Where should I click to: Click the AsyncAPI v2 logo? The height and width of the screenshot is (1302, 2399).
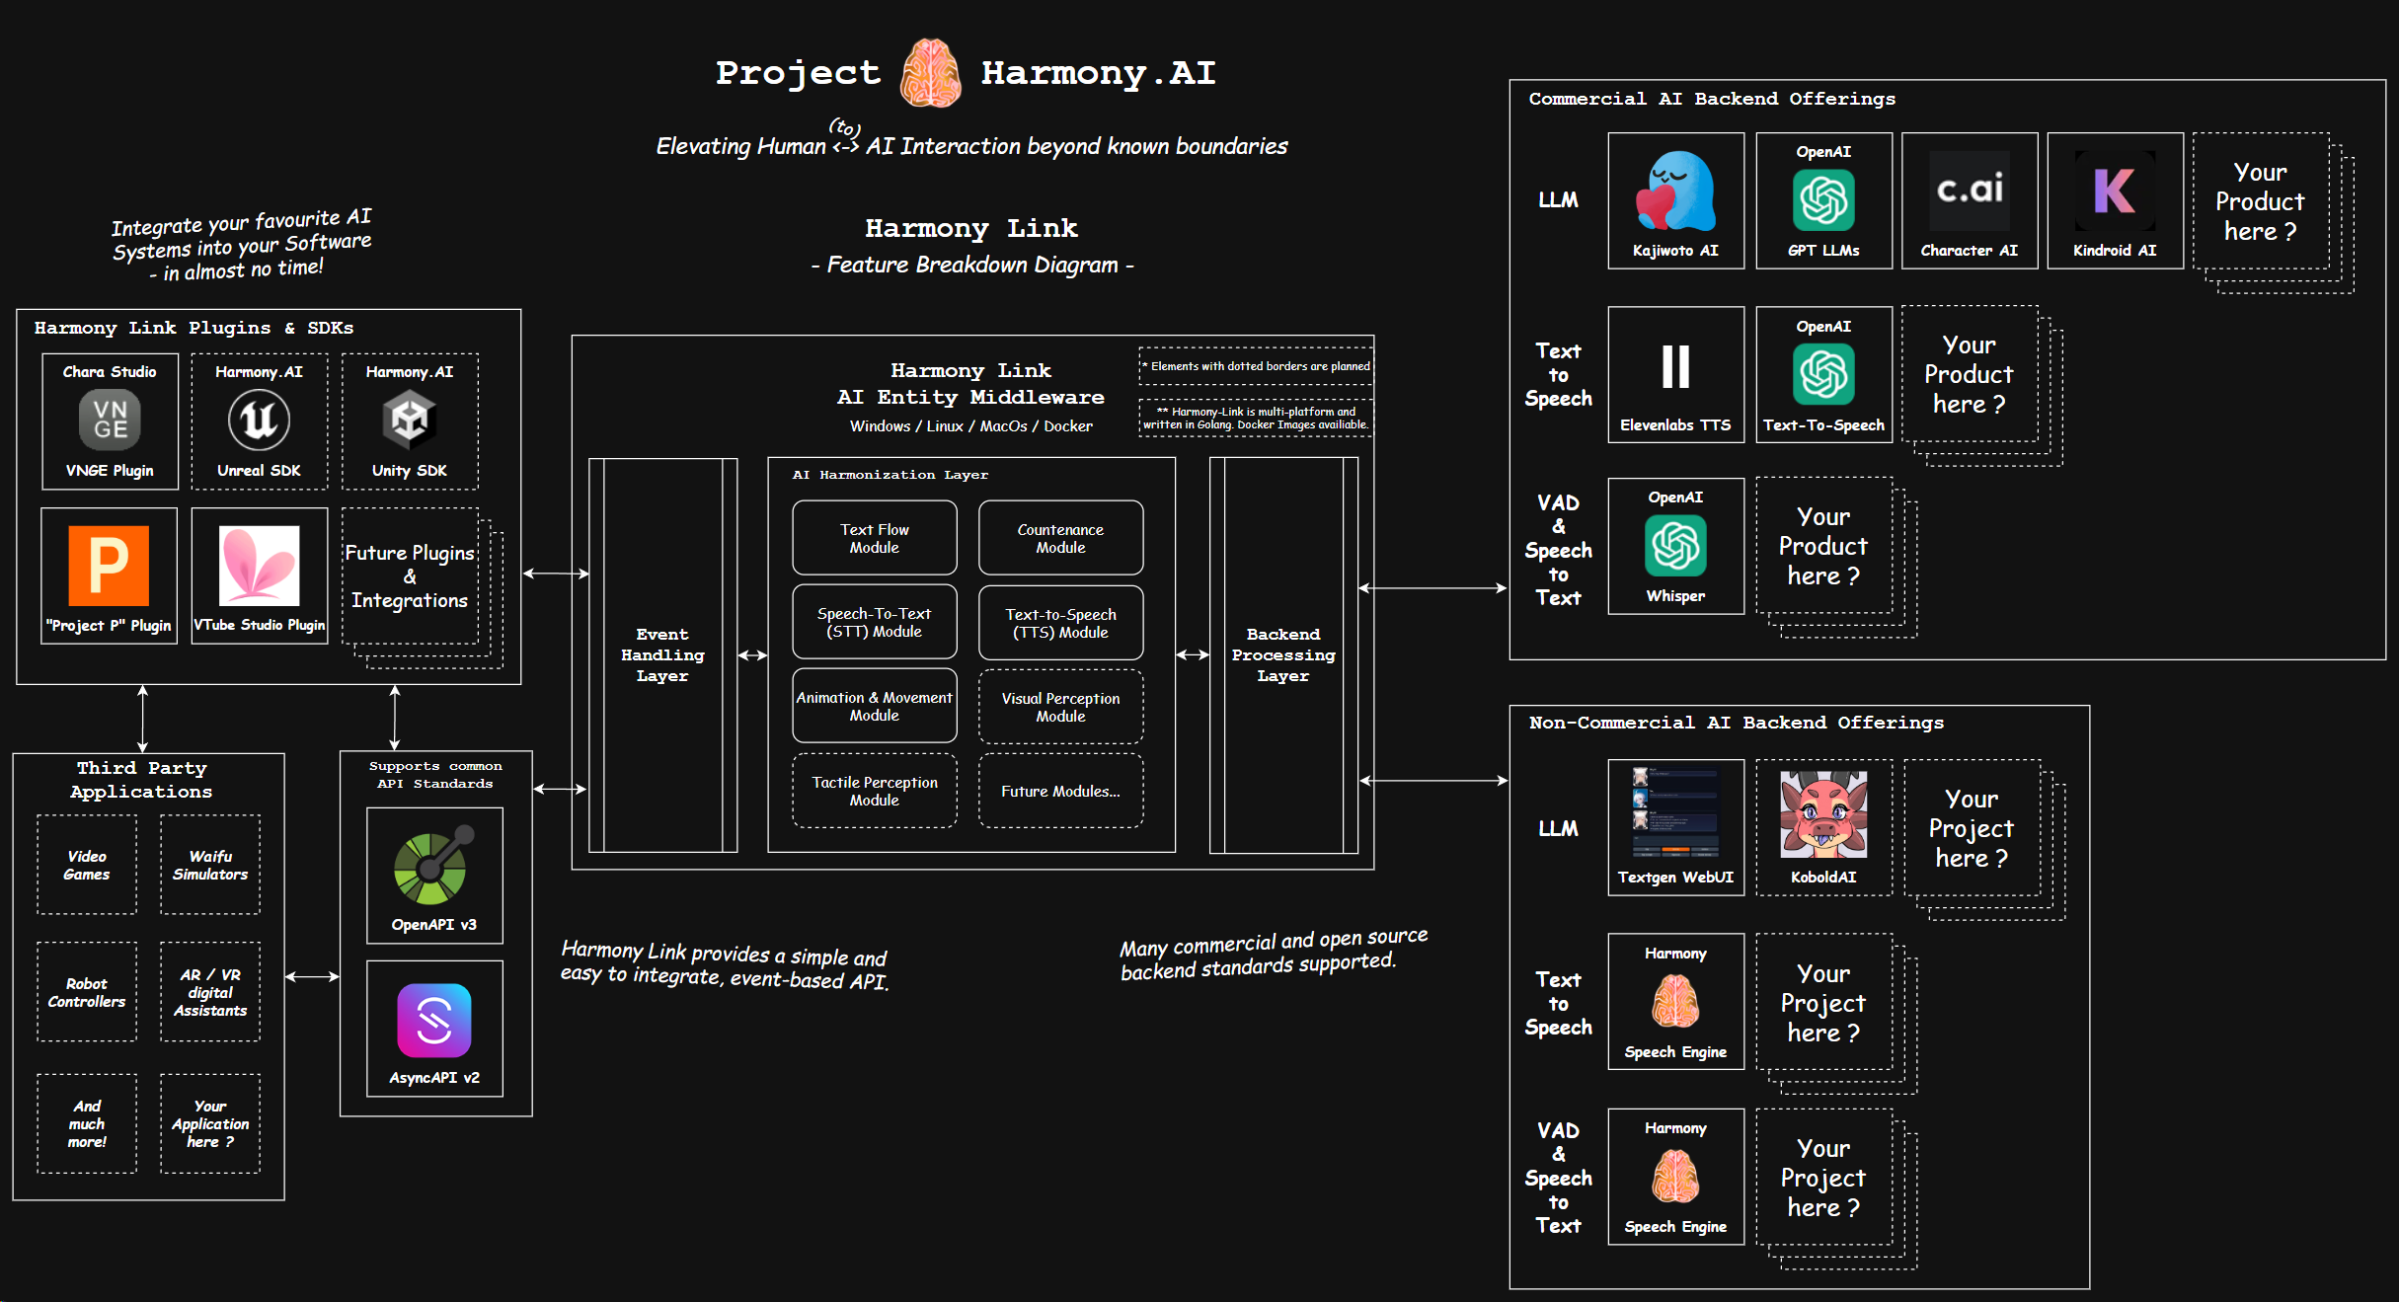(x=434, y=1020)
